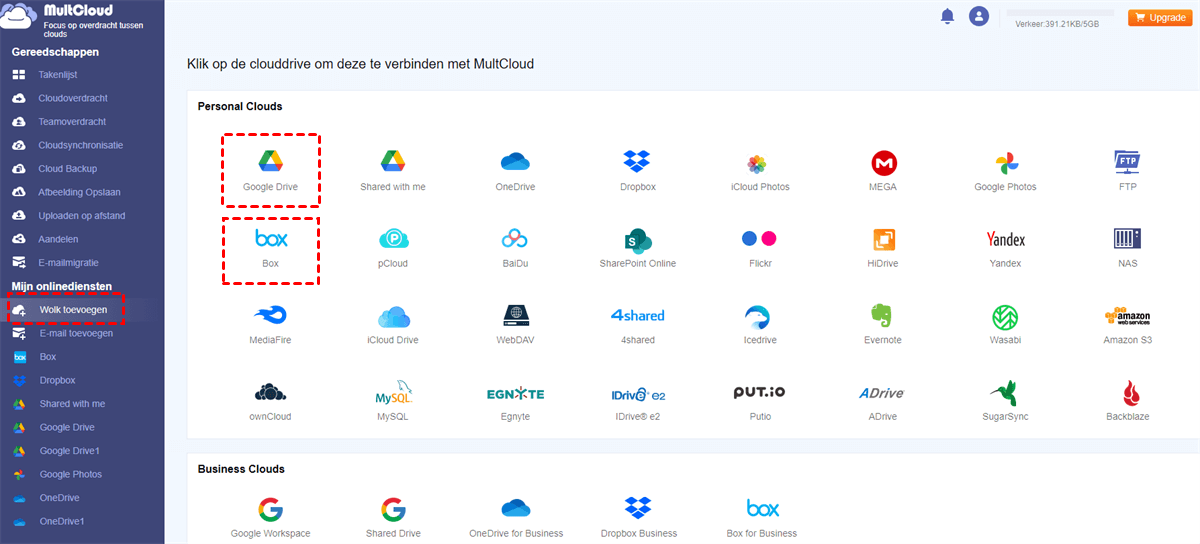
Task: Add iCloud Drive
Action: coord(393,324)
